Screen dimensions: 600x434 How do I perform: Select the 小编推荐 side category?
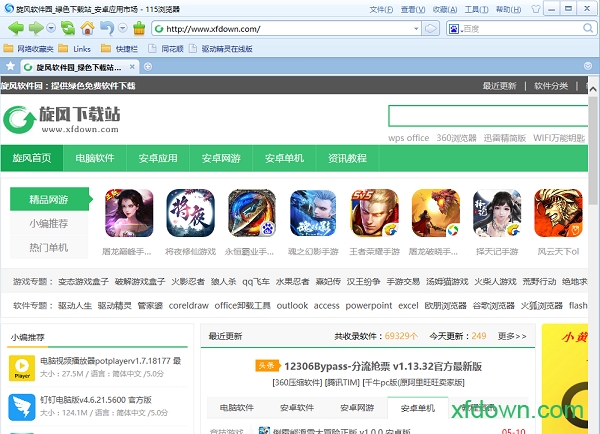pos(49,223)
